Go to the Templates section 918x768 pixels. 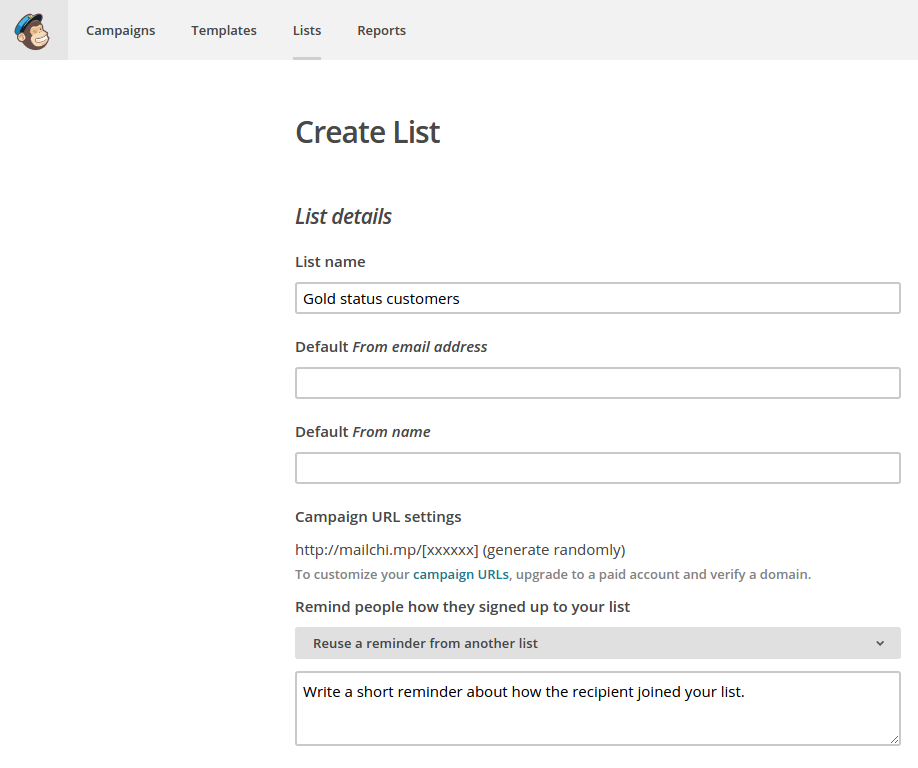click(x=224, y=30)
